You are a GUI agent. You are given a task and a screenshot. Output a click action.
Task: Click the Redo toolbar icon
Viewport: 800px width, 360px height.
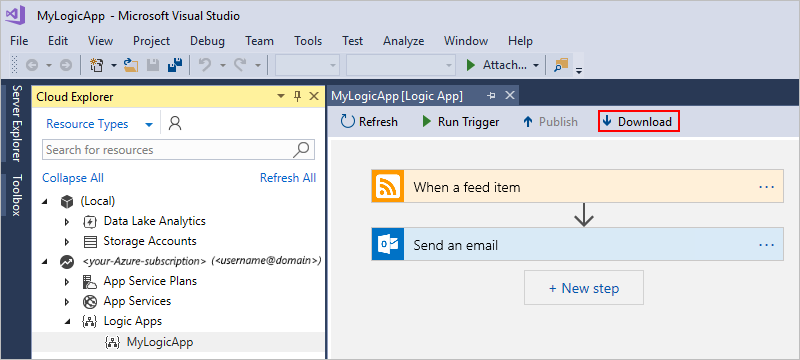click(x=241, y=65)
